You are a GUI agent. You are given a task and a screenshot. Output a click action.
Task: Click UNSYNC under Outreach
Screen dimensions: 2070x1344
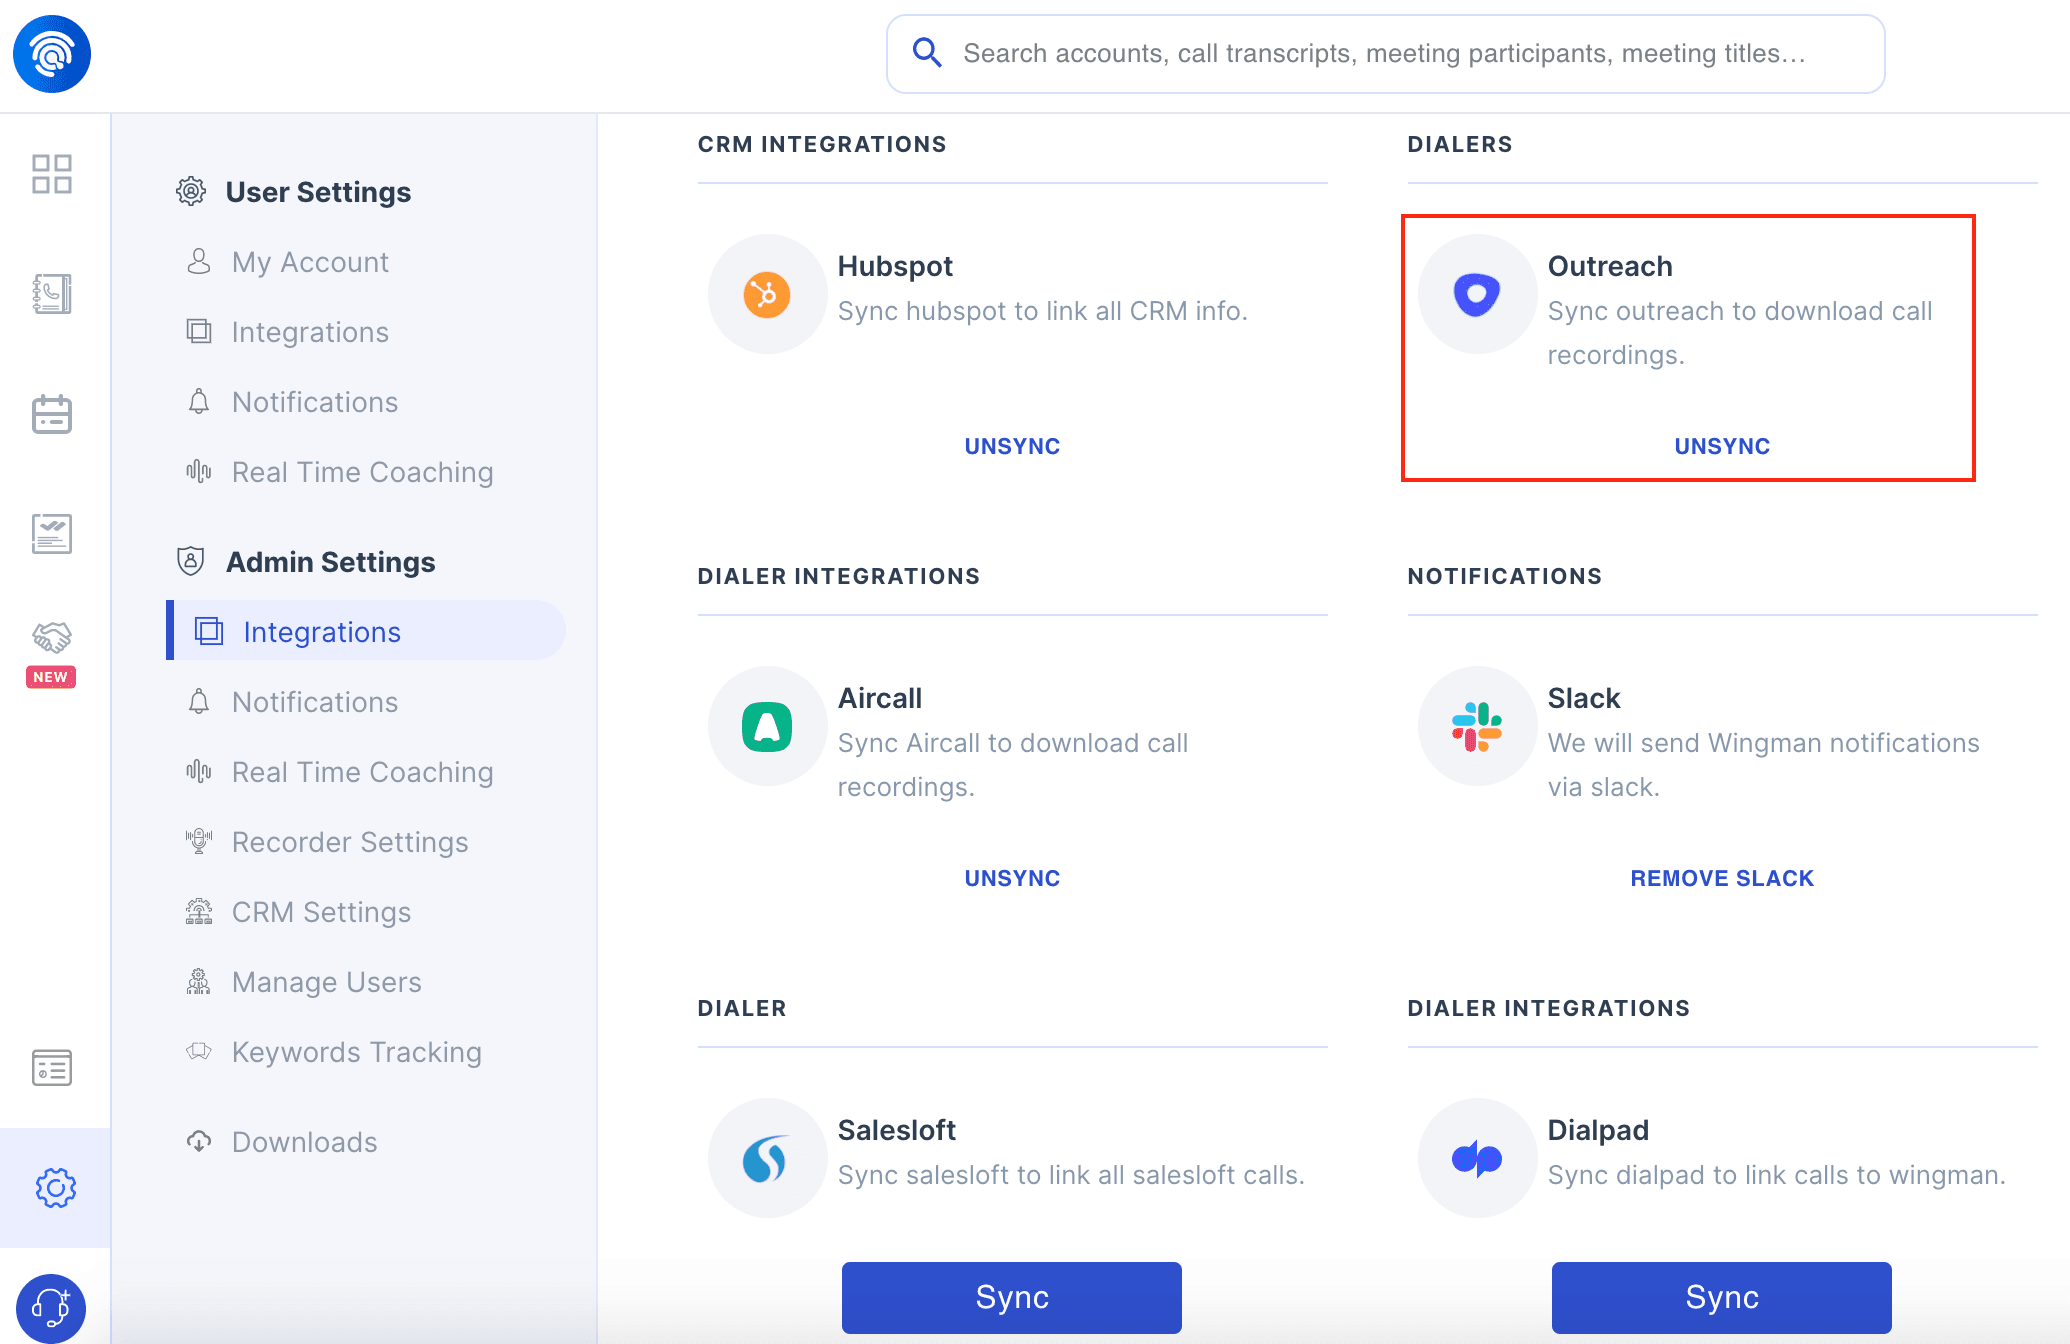(1722, 446)
